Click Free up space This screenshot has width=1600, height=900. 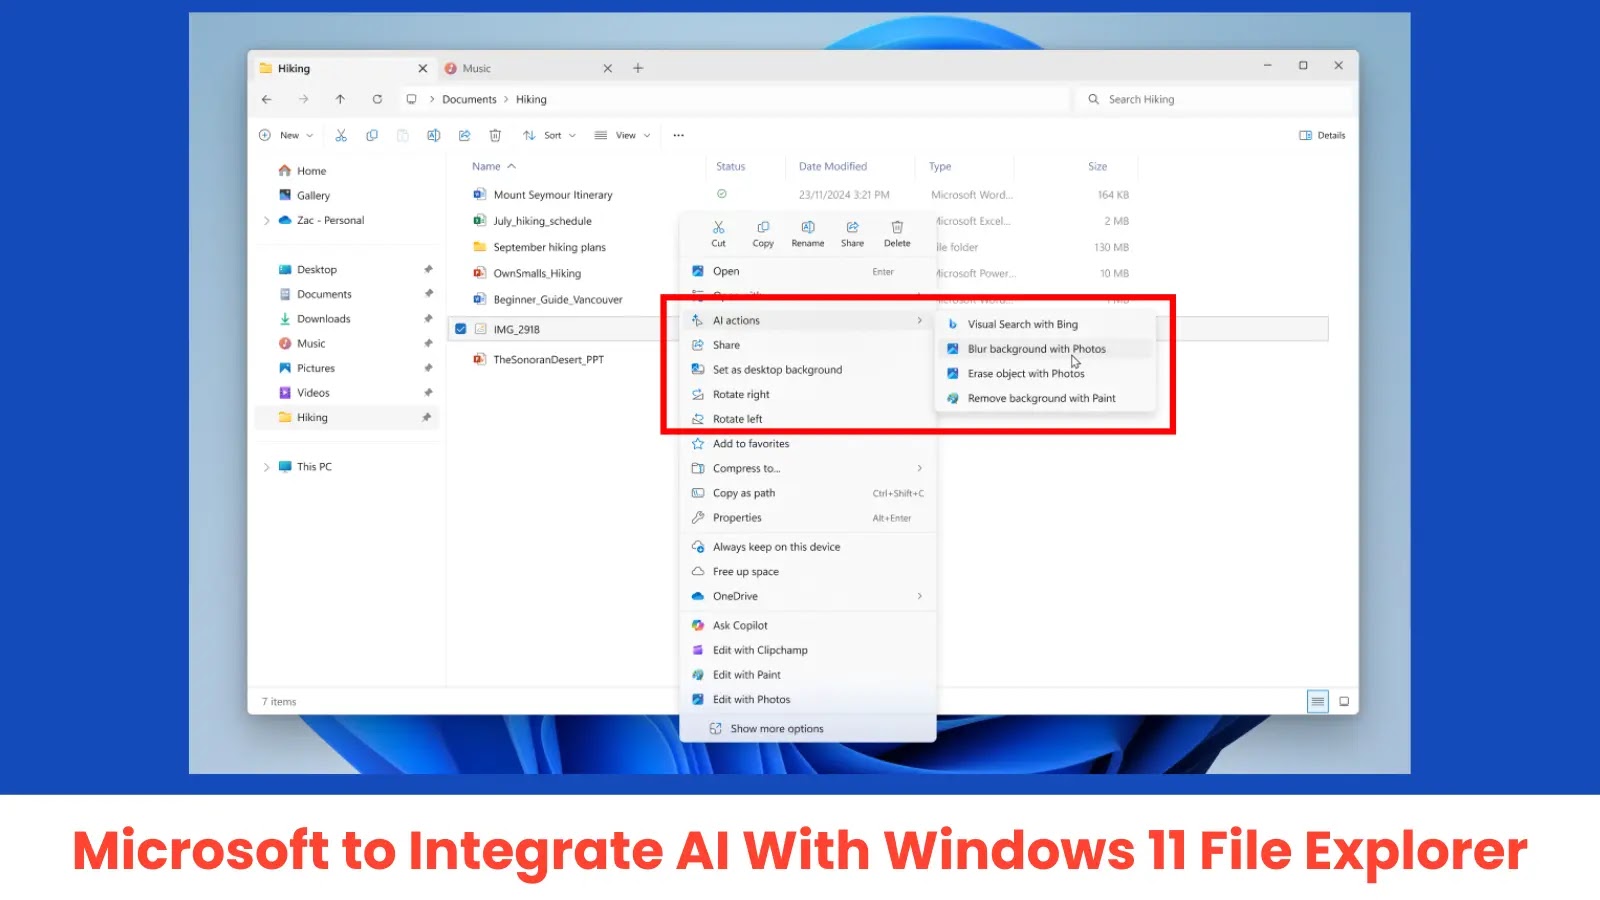coord(807,572)
